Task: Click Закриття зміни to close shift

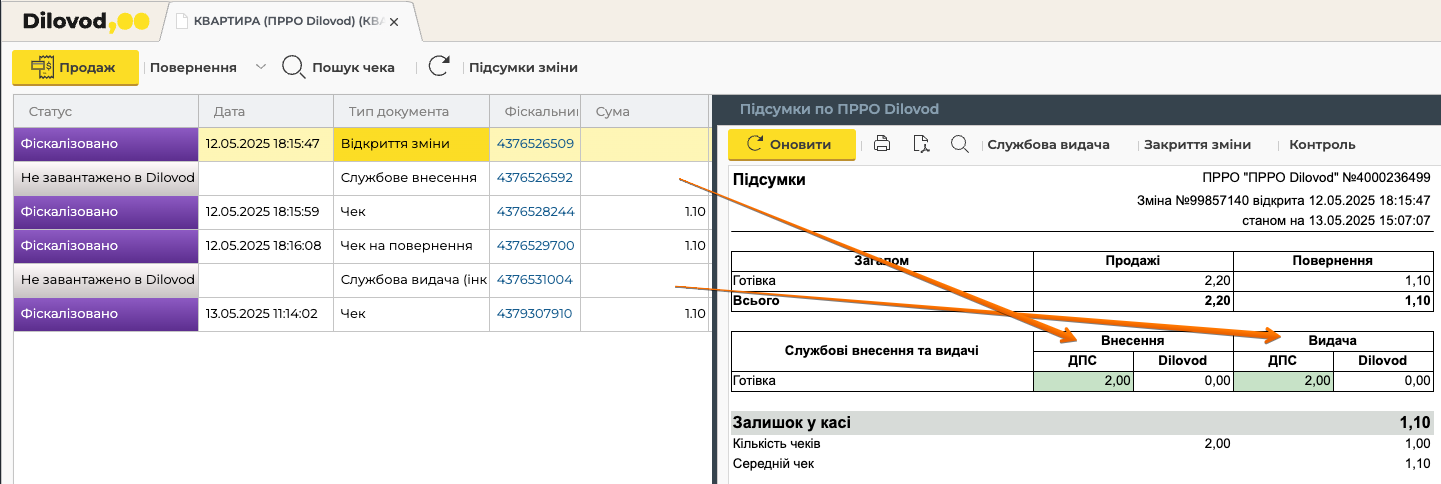Action: (1197, 144)
